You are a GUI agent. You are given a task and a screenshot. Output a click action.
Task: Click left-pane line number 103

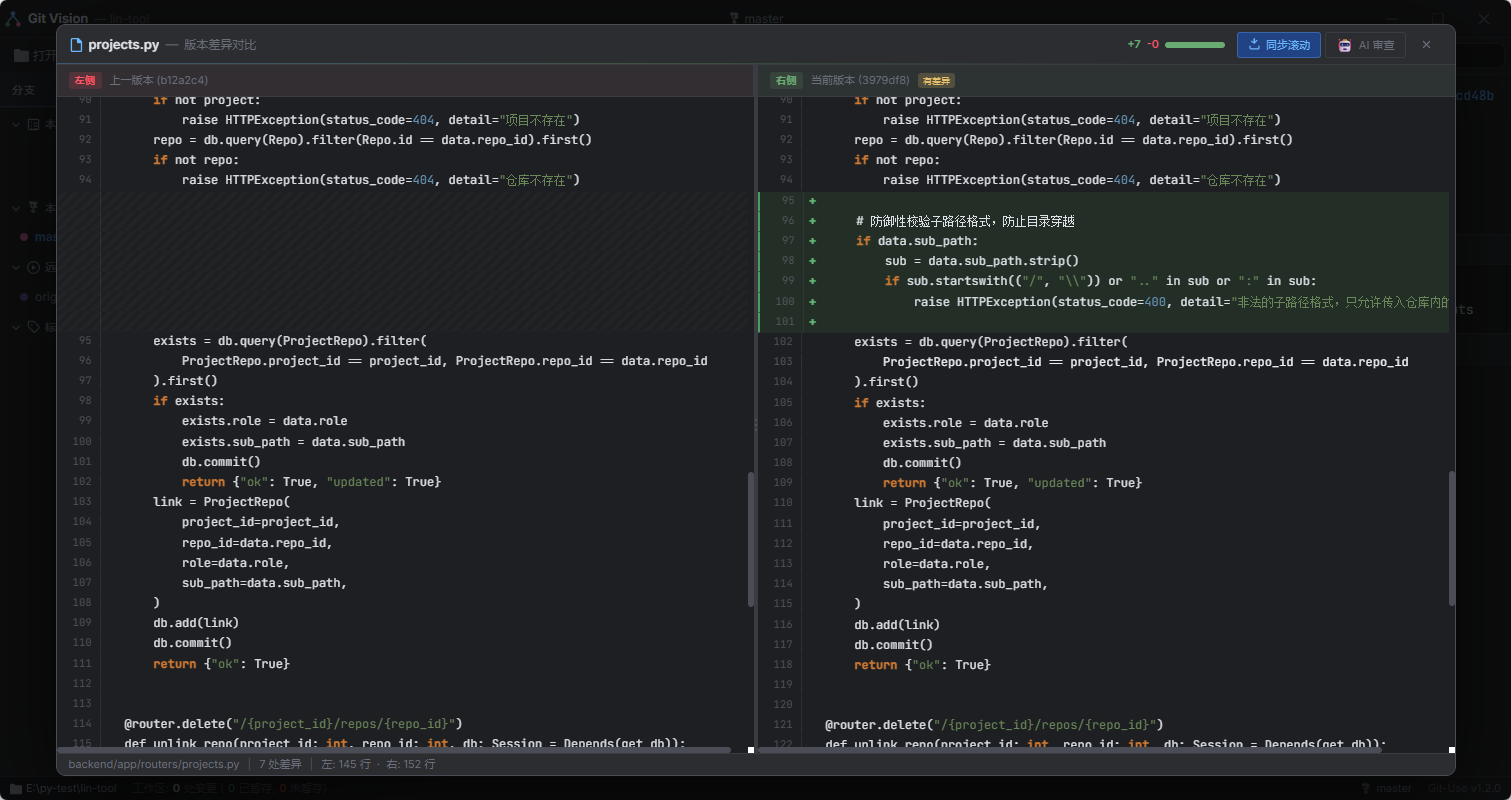83,501
